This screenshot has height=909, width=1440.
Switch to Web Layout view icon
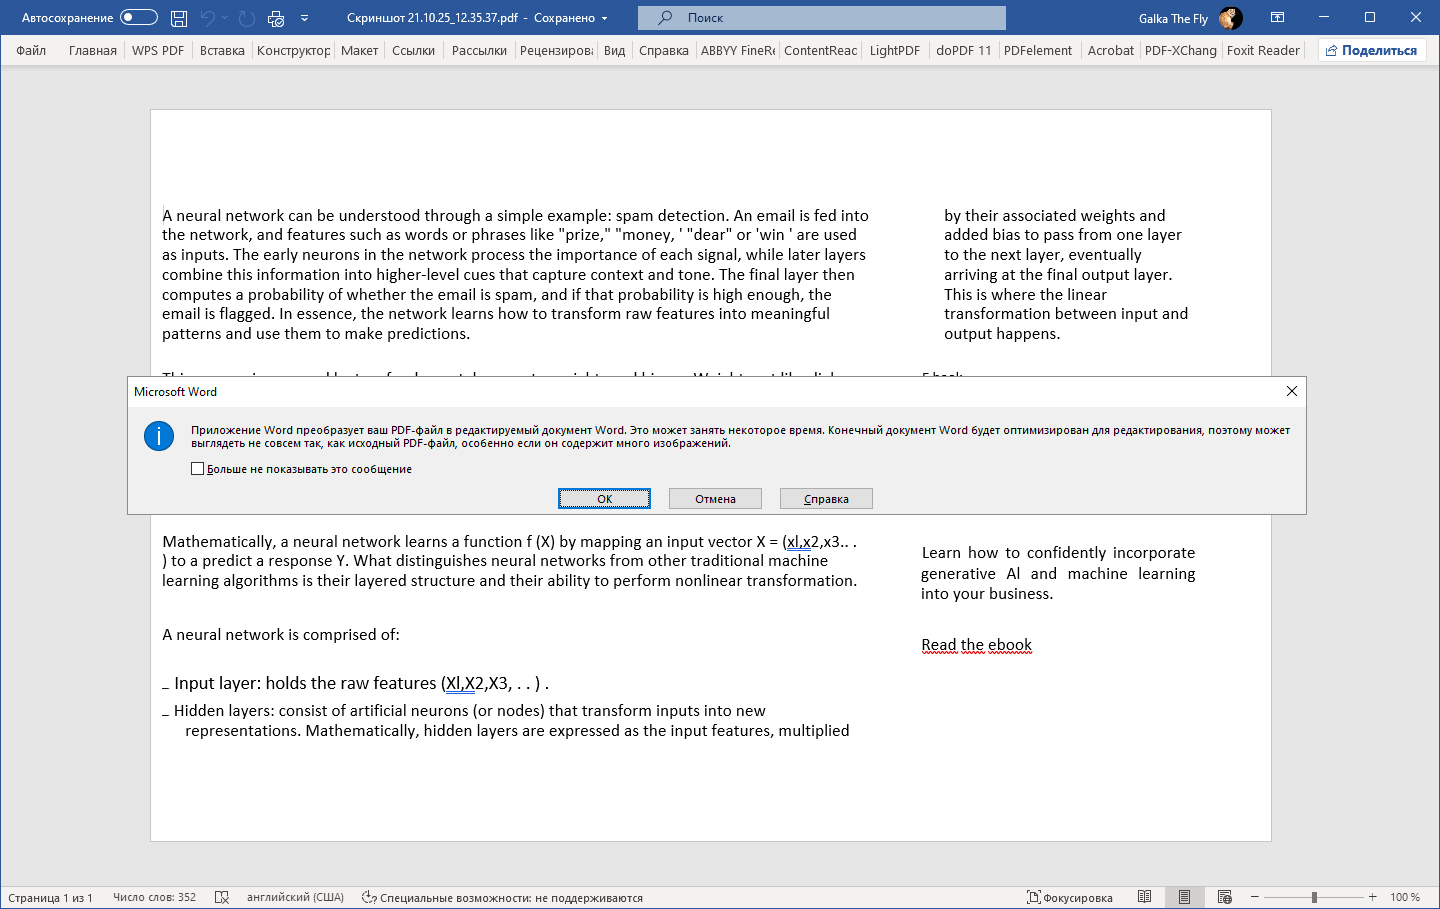click(1224, 897)
